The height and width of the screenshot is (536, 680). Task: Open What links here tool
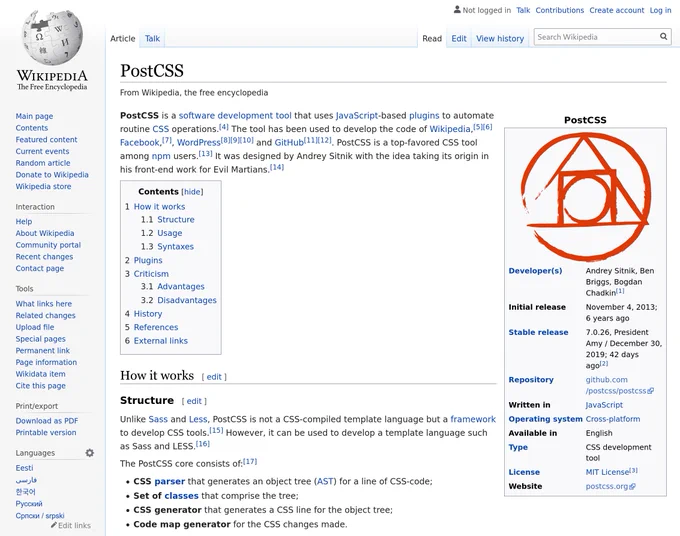tap(44, 304)
